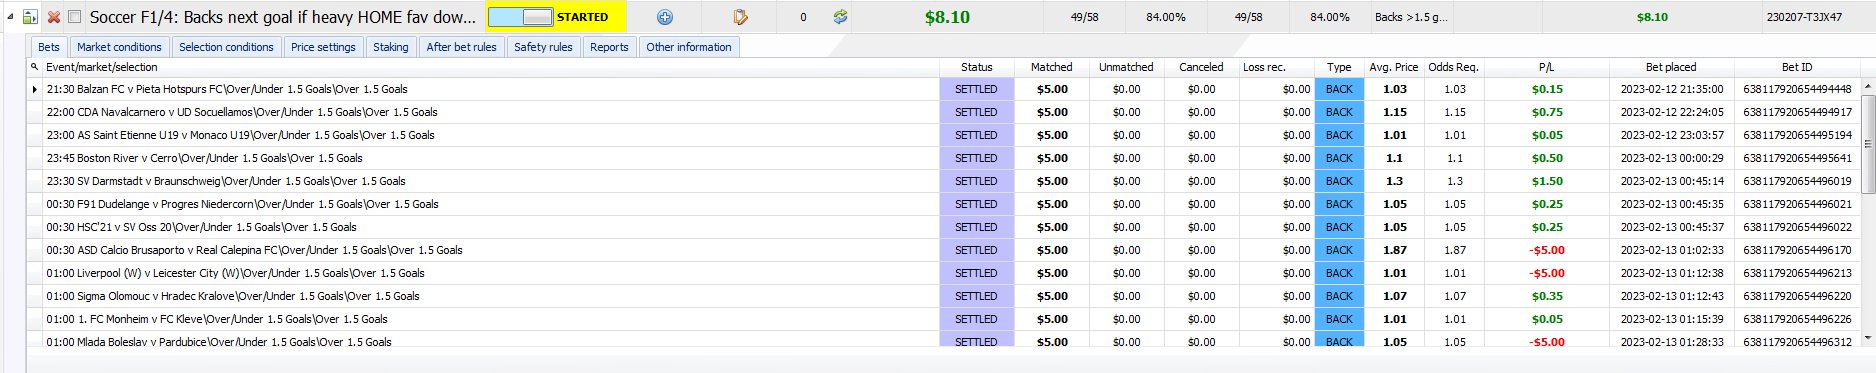
Task: Select the F91 Dudelange v Progres Niedercorn row
Action: (944, 204)
